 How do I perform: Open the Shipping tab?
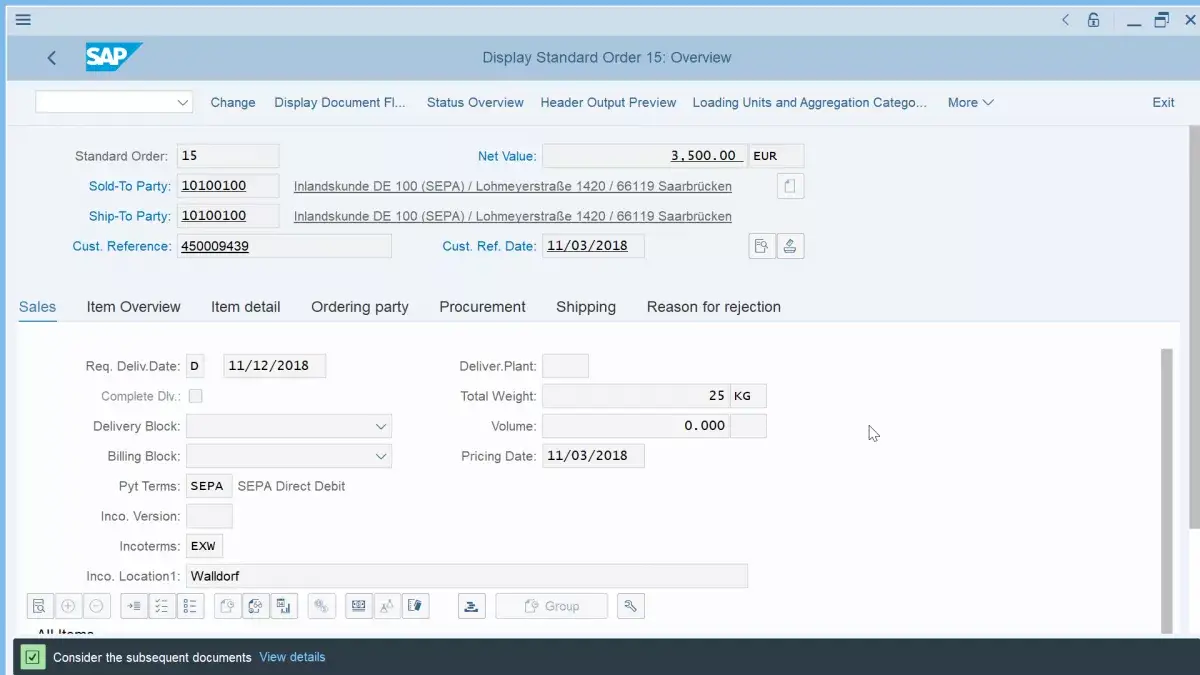[586, 307]
